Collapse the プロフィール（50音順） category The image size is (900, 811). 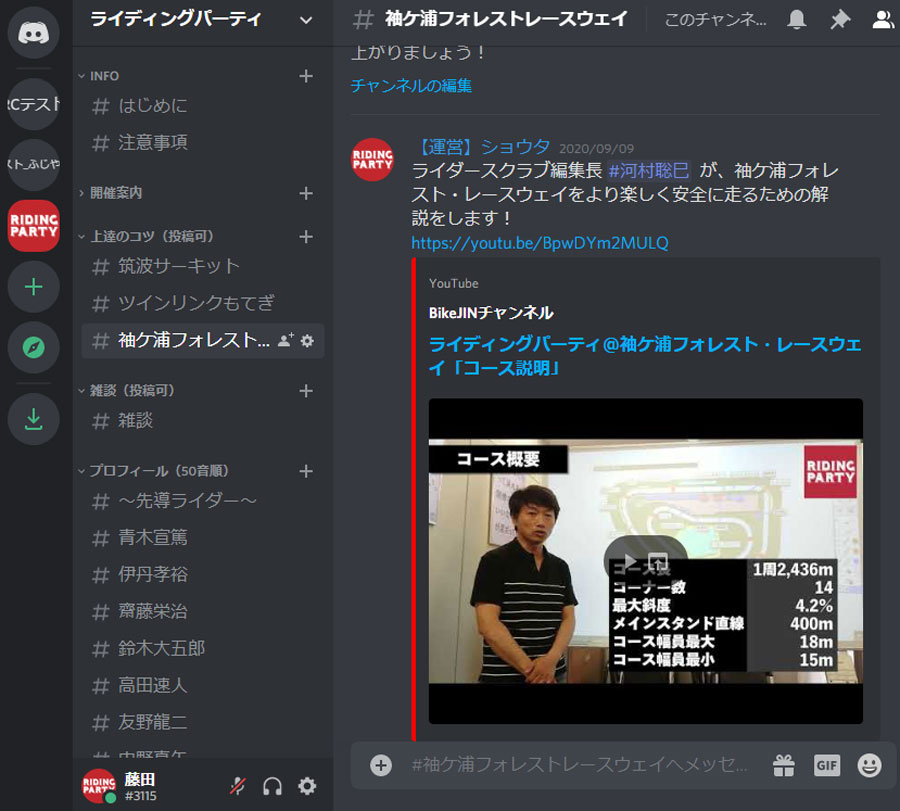pos(153,471)
